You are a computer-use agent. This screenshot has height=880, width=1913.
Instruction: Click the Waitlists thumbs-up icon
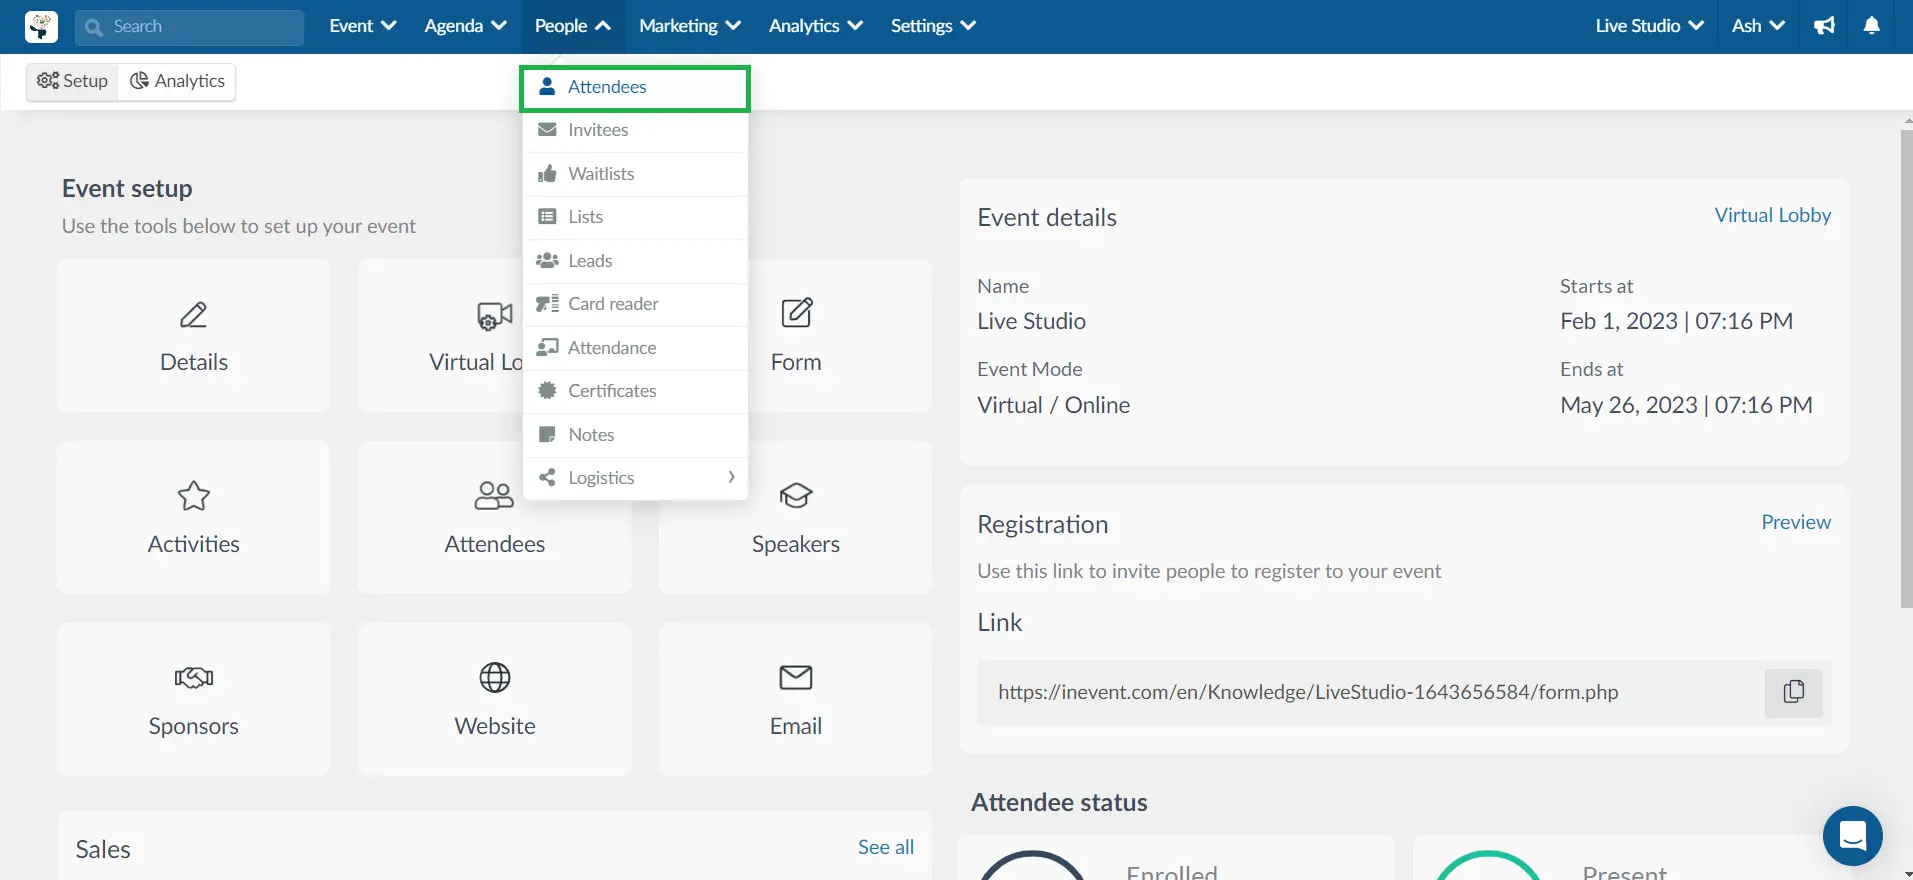547,174
